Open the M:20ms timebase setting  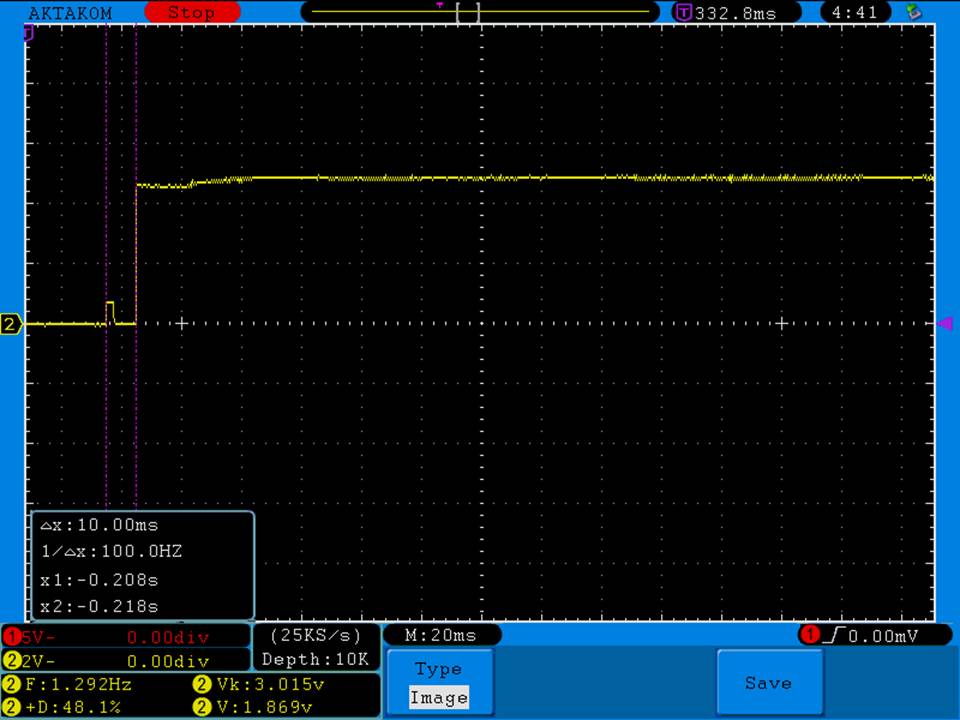pyautogui.click(x=441, y=635)
